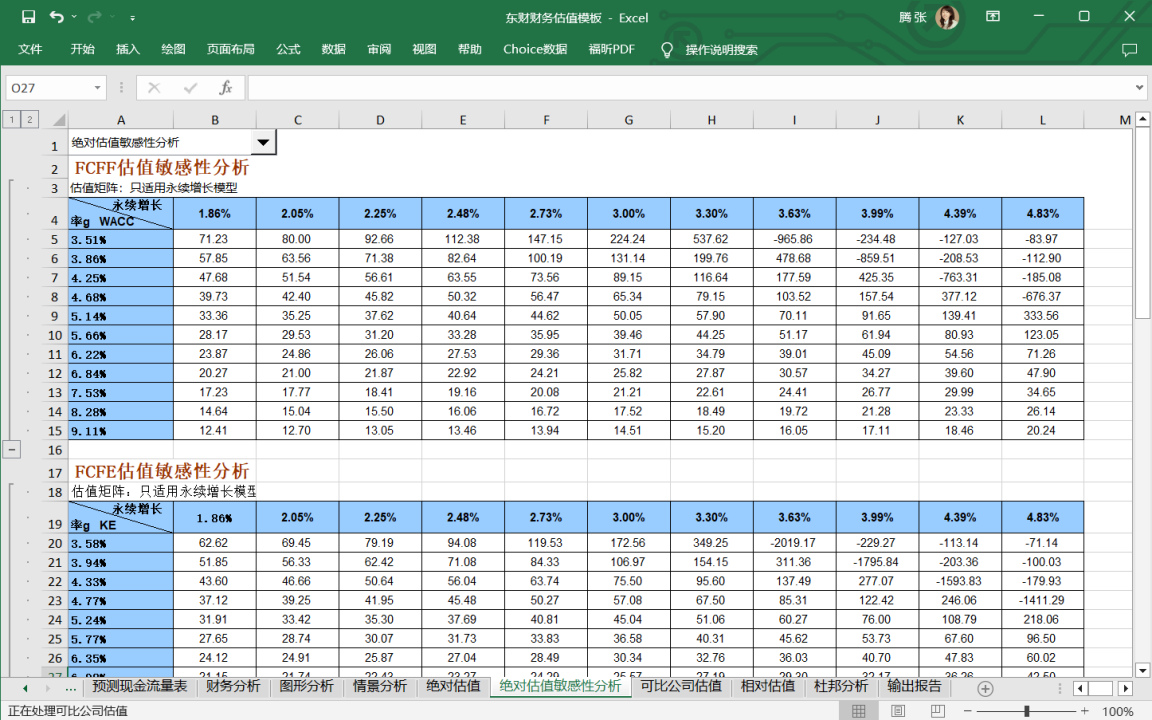Click the lightbulb search help icon
The height and width of the screenshot is (720, 1152).
(667, 49)
